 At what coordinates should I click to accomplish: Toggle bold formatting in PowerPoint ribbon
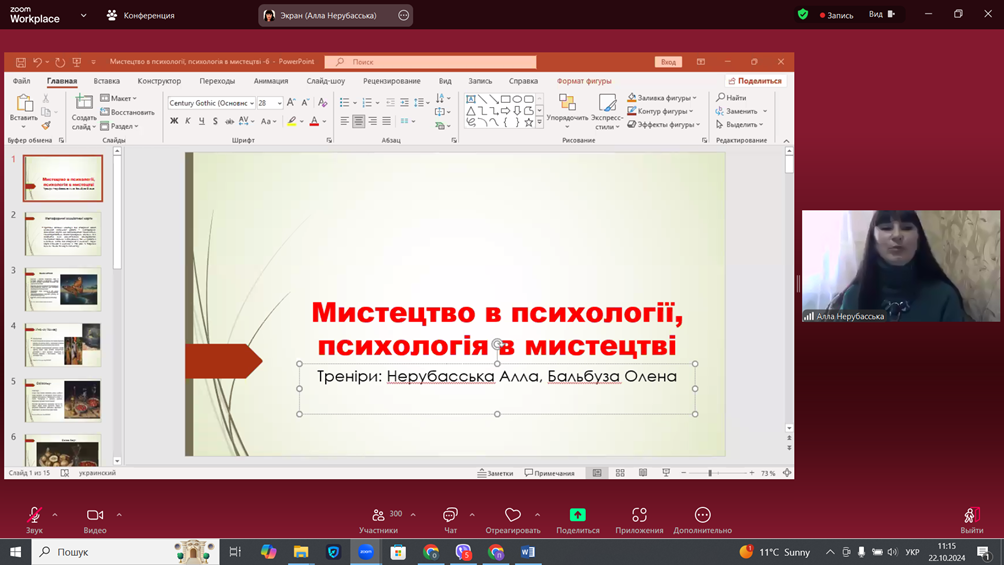(x=174, y=121)
